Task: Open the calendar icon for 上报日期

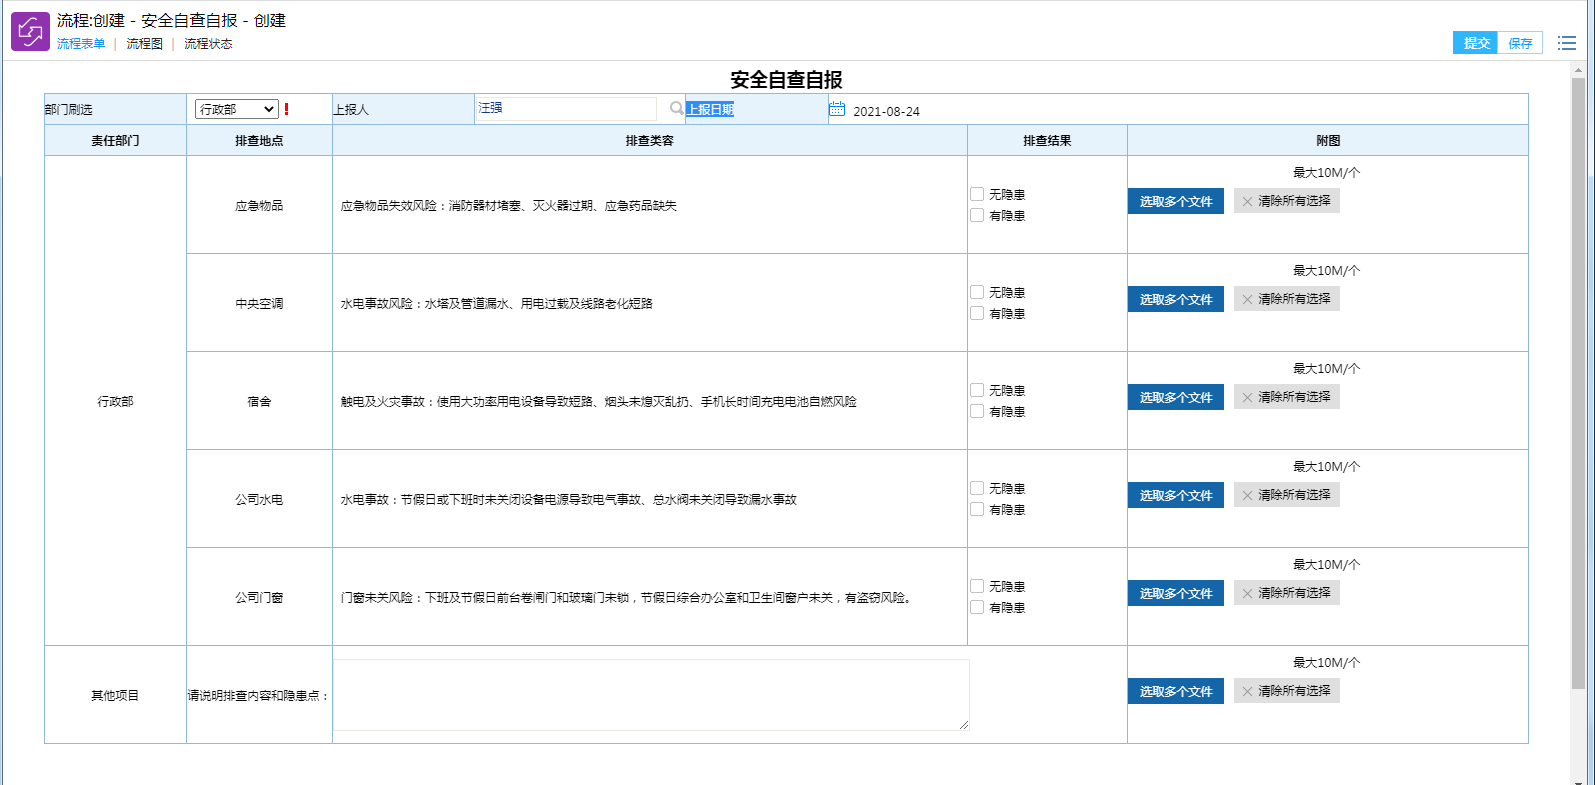Action: click(x=837, y=109)
